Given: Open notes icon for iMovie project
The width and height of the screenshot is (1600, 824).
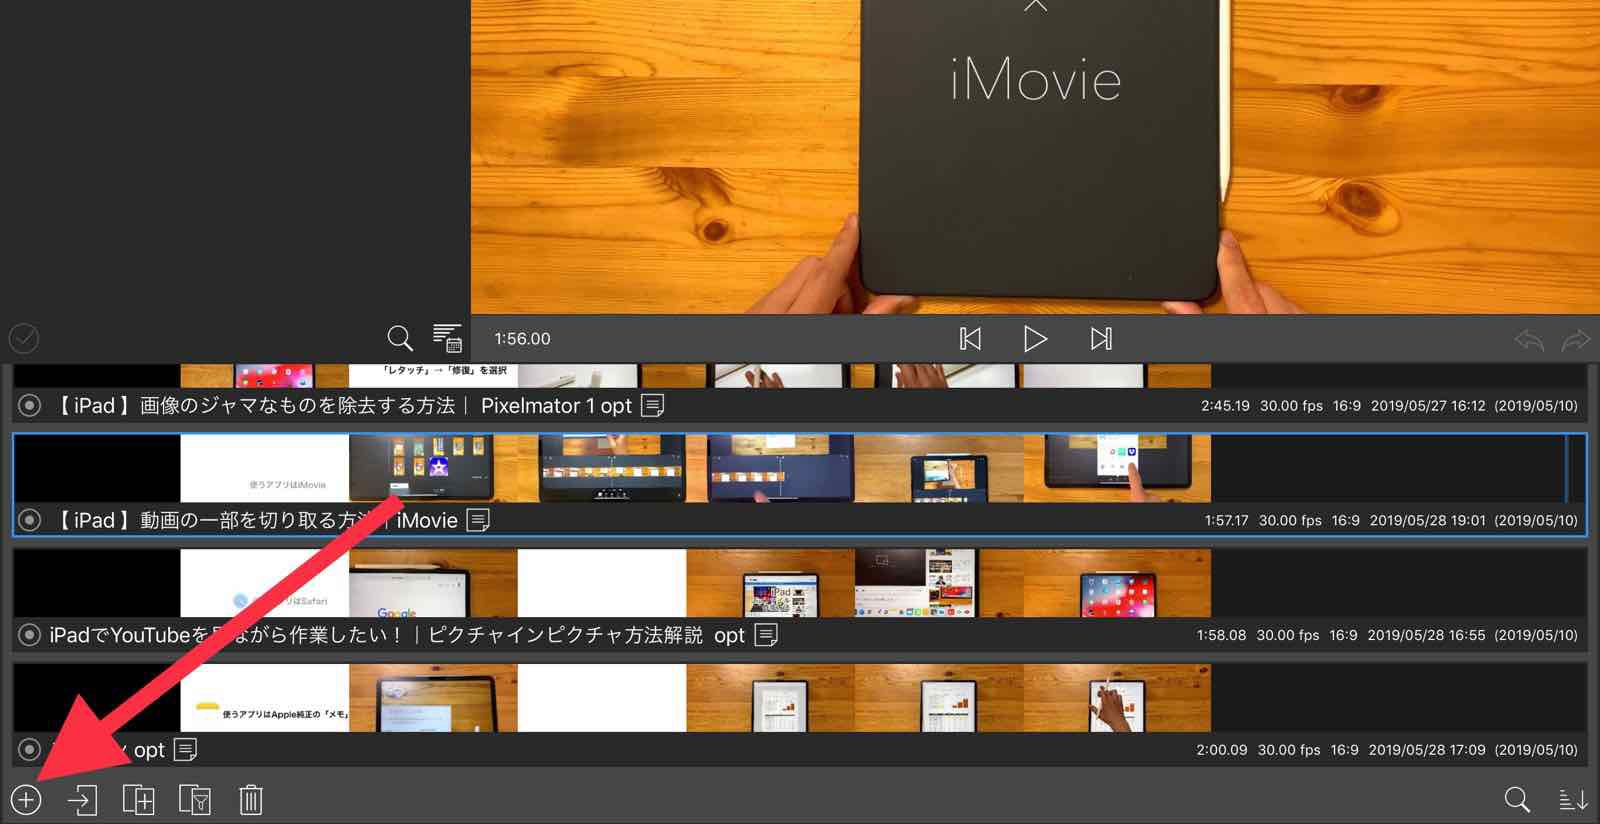Looking at the screenshot, I should click(x=479, y=520).
